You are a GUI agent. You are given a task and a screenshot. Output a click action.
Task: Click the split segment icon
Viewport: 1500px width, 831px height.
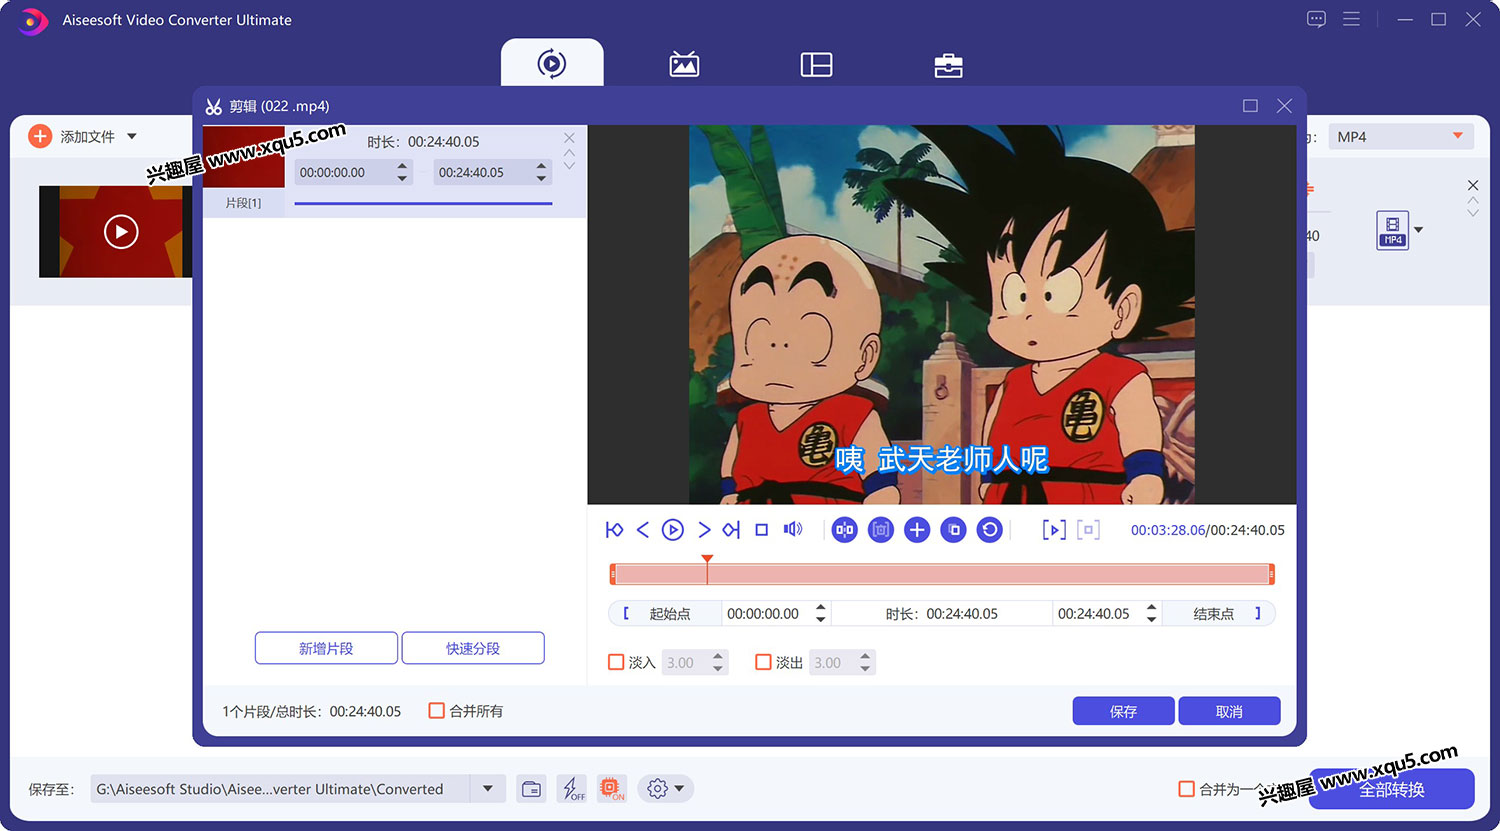[845, 530]
